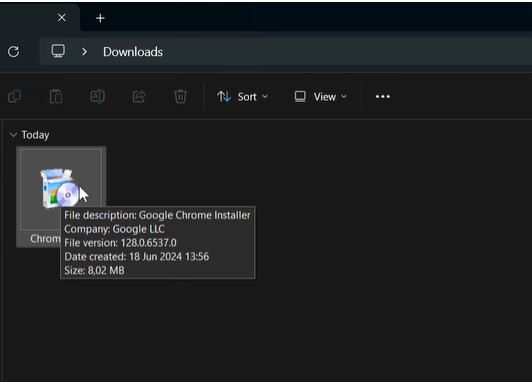
Task: Refresh the Downloads folder
Action: (x=14, y=52)
